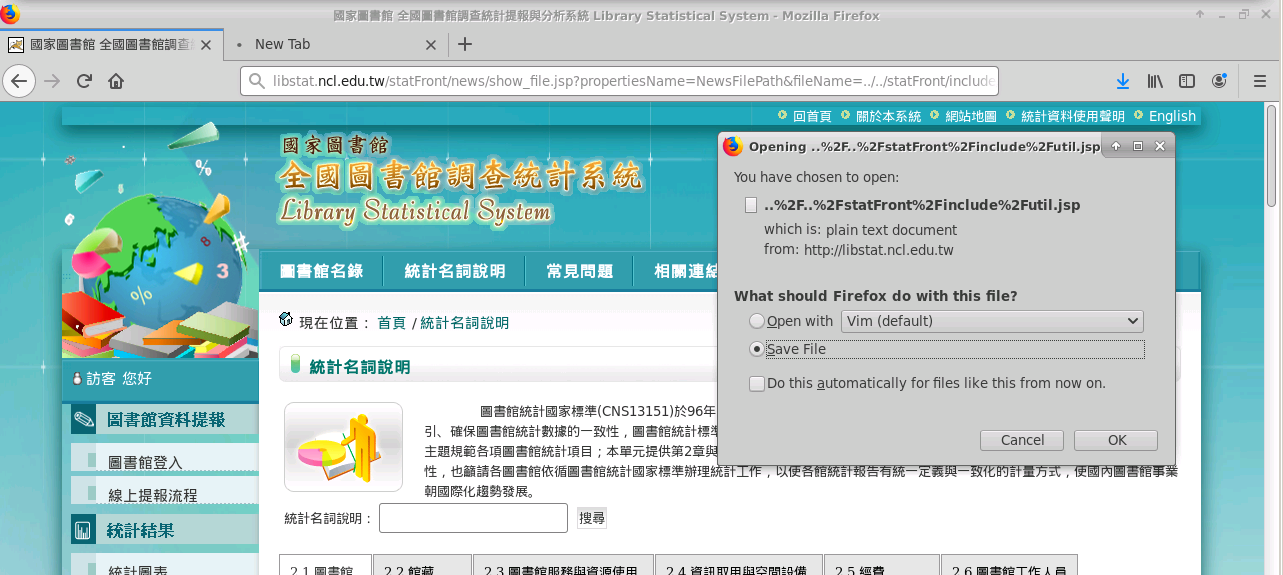Open the Downloads arrow in toolbar
Image resolution: width=1283 pixels, height=575 pixels.
tap(1123, 81)
